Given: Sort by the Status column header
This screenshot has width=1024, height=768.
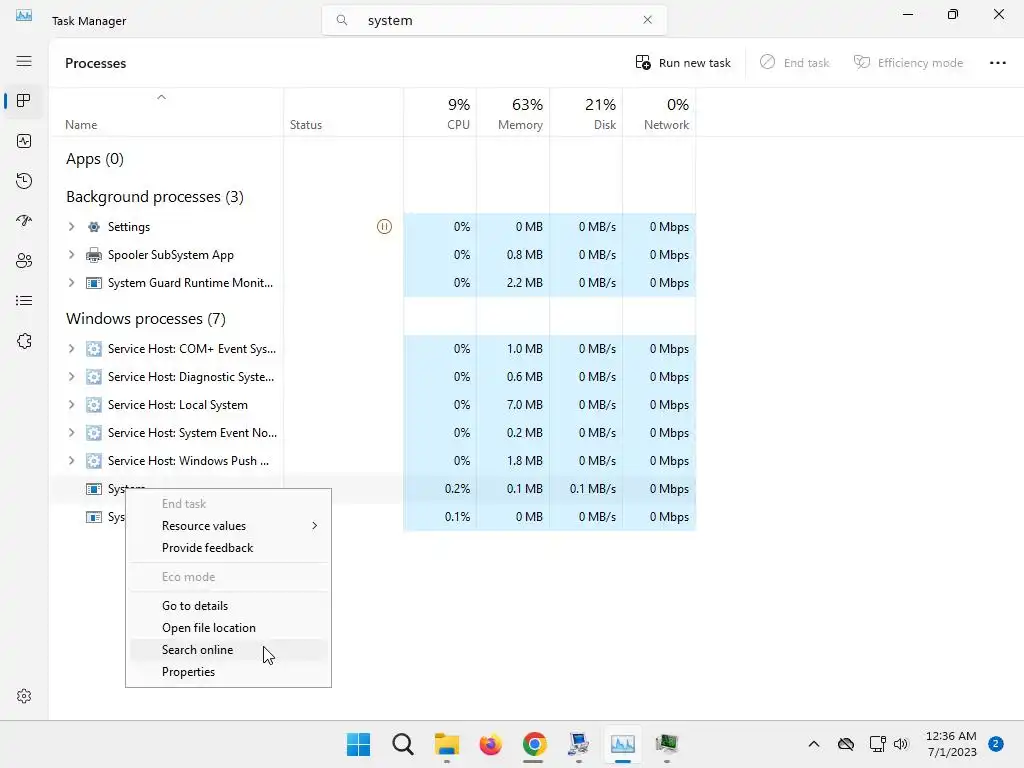Looking at the screenshot, I should (x=344, y=112).
